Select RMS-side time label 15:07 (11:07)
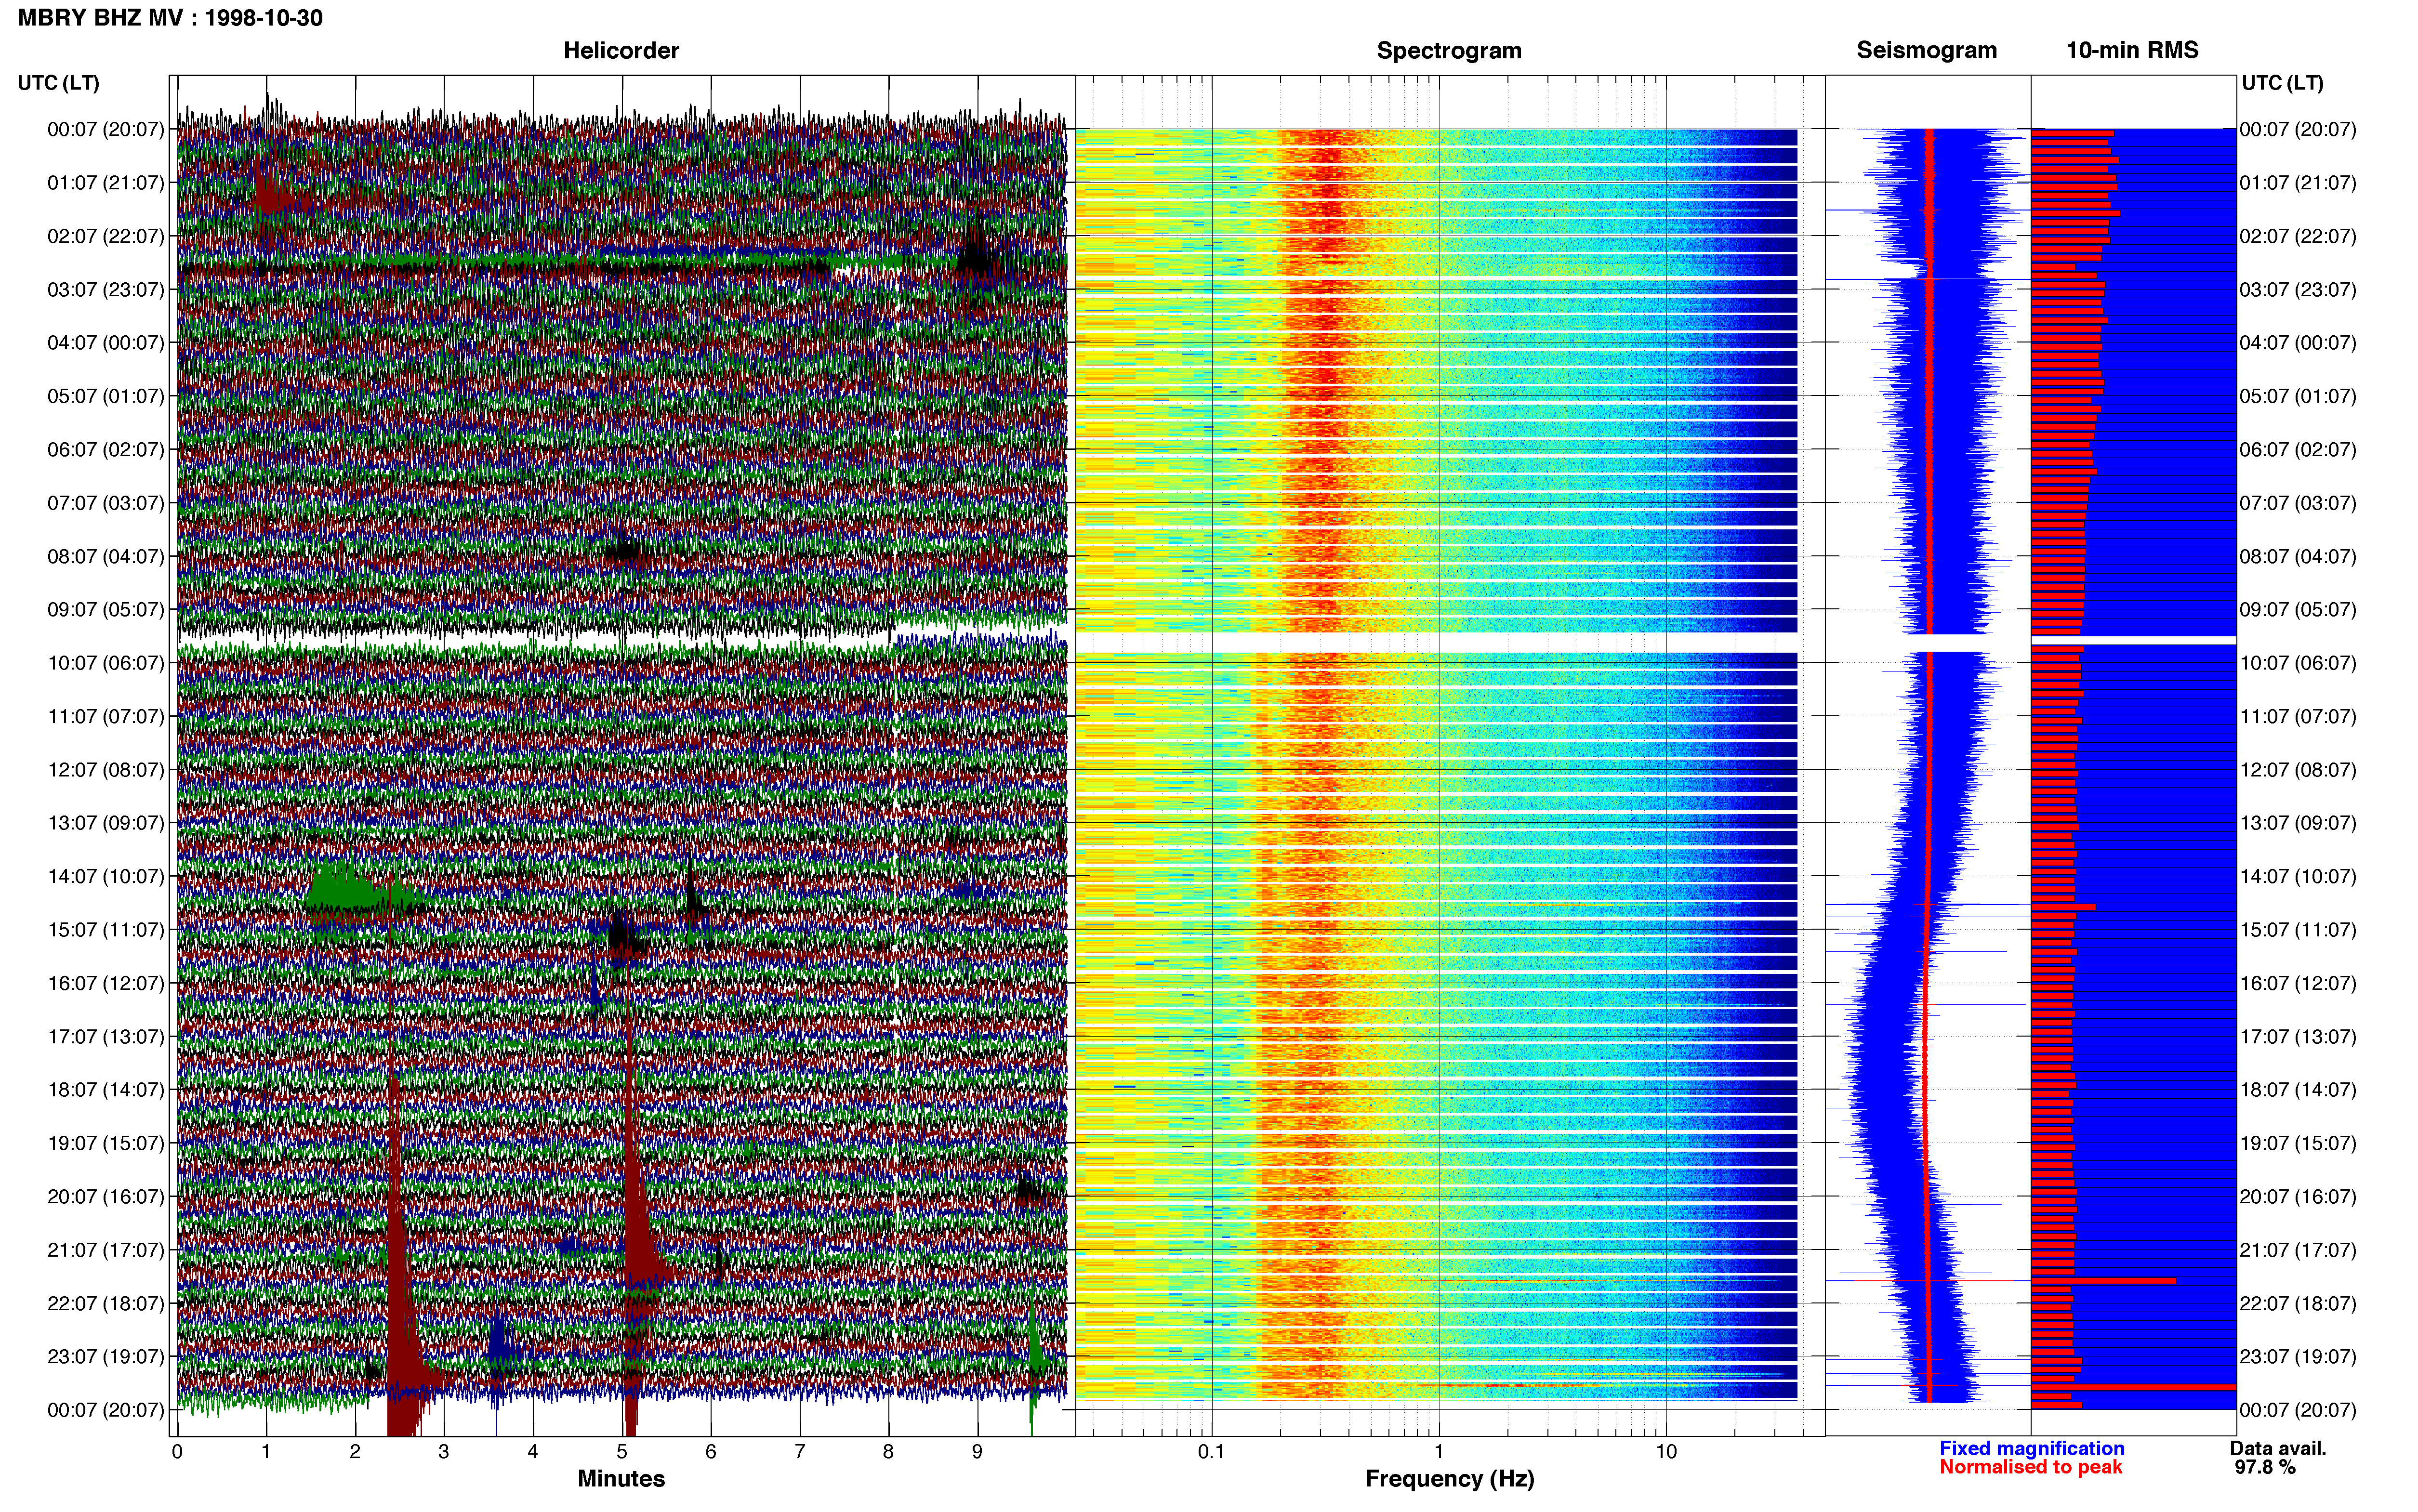The width and height of the screenshot is (2418, 1512). [x=2298, y=930]
